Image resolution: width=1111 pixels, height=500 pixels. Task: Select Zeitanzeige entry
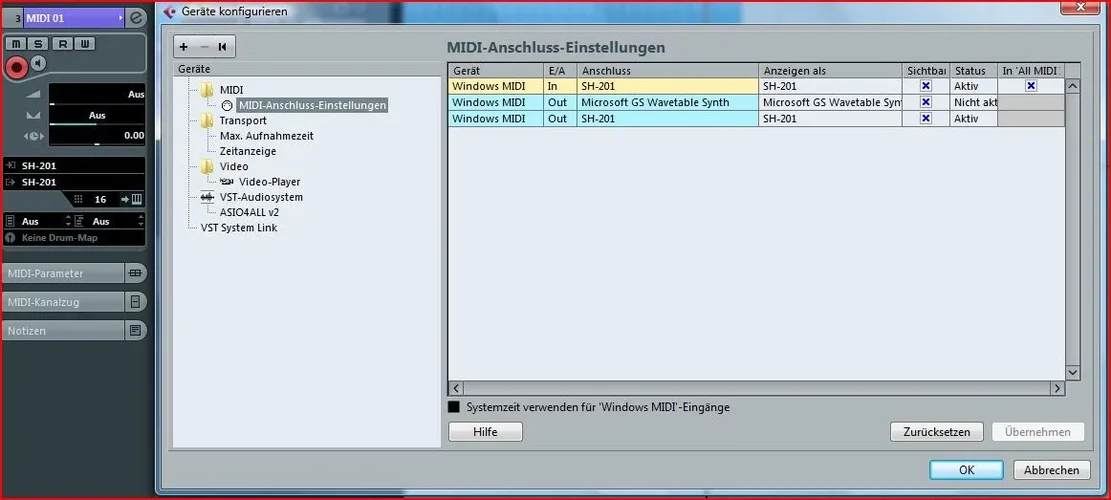248,151
